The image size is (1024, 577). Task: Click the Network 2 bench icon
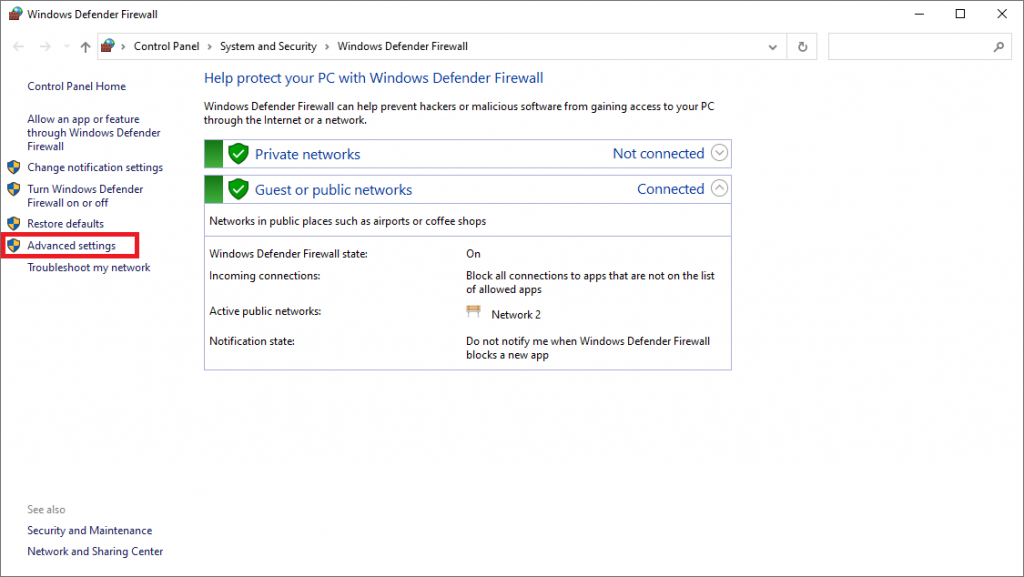pos(474,311)
